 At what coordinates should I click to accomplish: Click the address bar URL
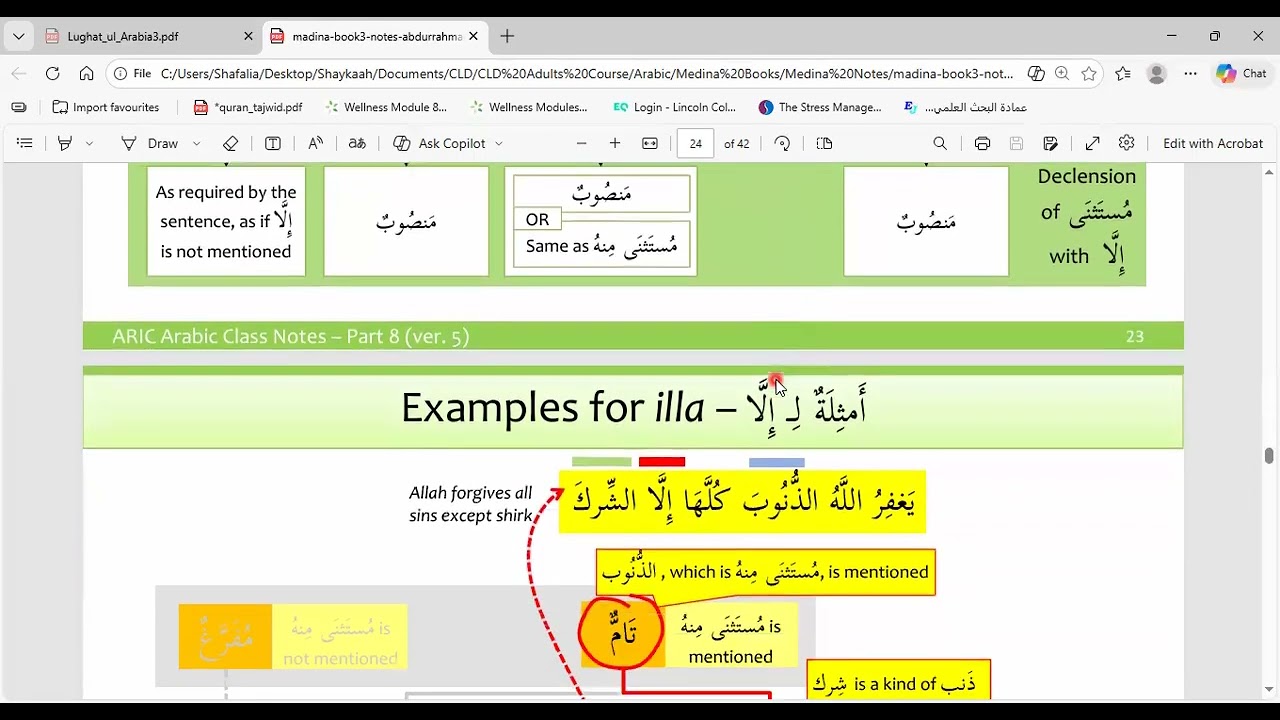click(586, 73)
